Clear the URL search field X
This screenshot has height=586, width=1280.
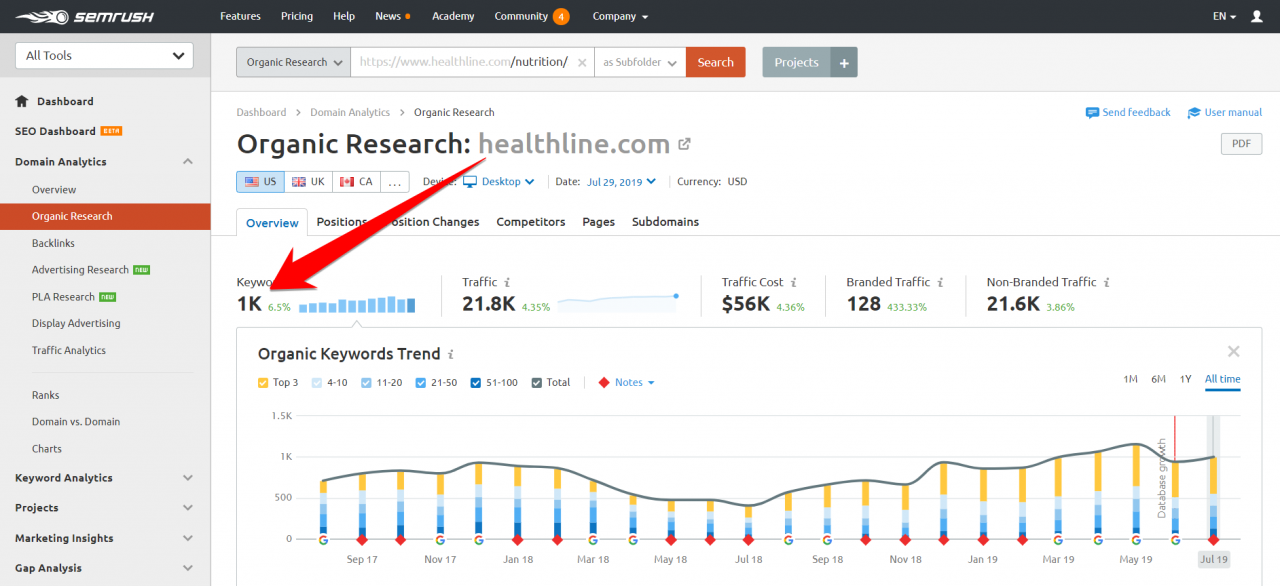pyautogui.click(x=582, y=62)
